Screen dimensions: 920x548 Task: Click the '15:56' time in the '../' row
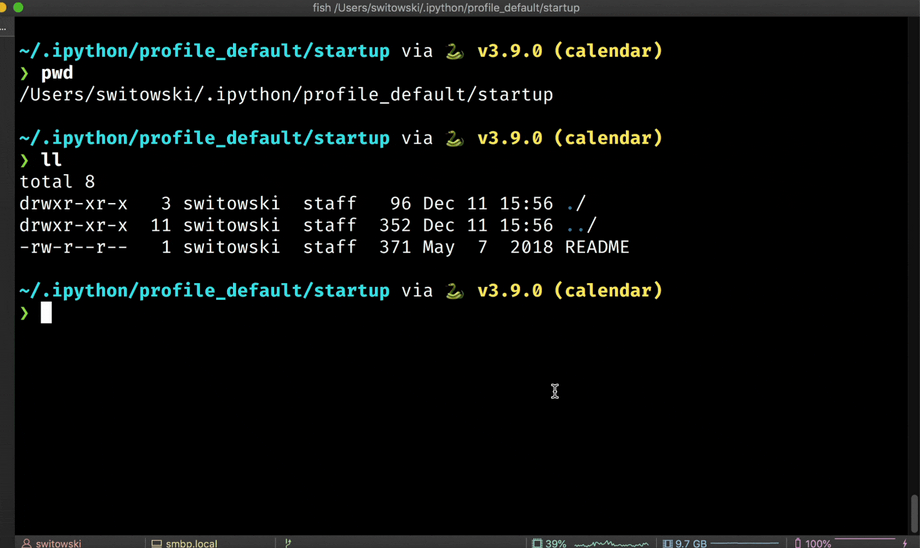[526, 225]
